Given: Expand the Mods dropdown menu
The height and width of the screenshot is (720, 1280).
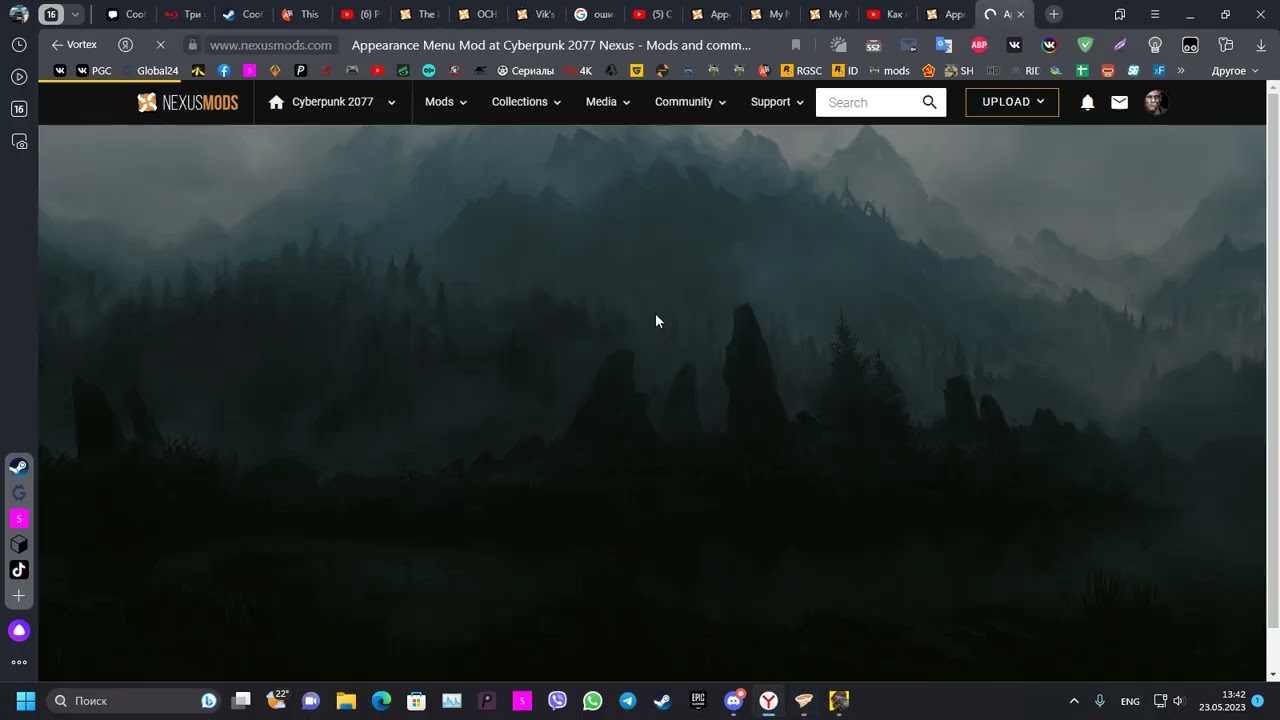Looking at the screenshot, I should tap(446, 102).
